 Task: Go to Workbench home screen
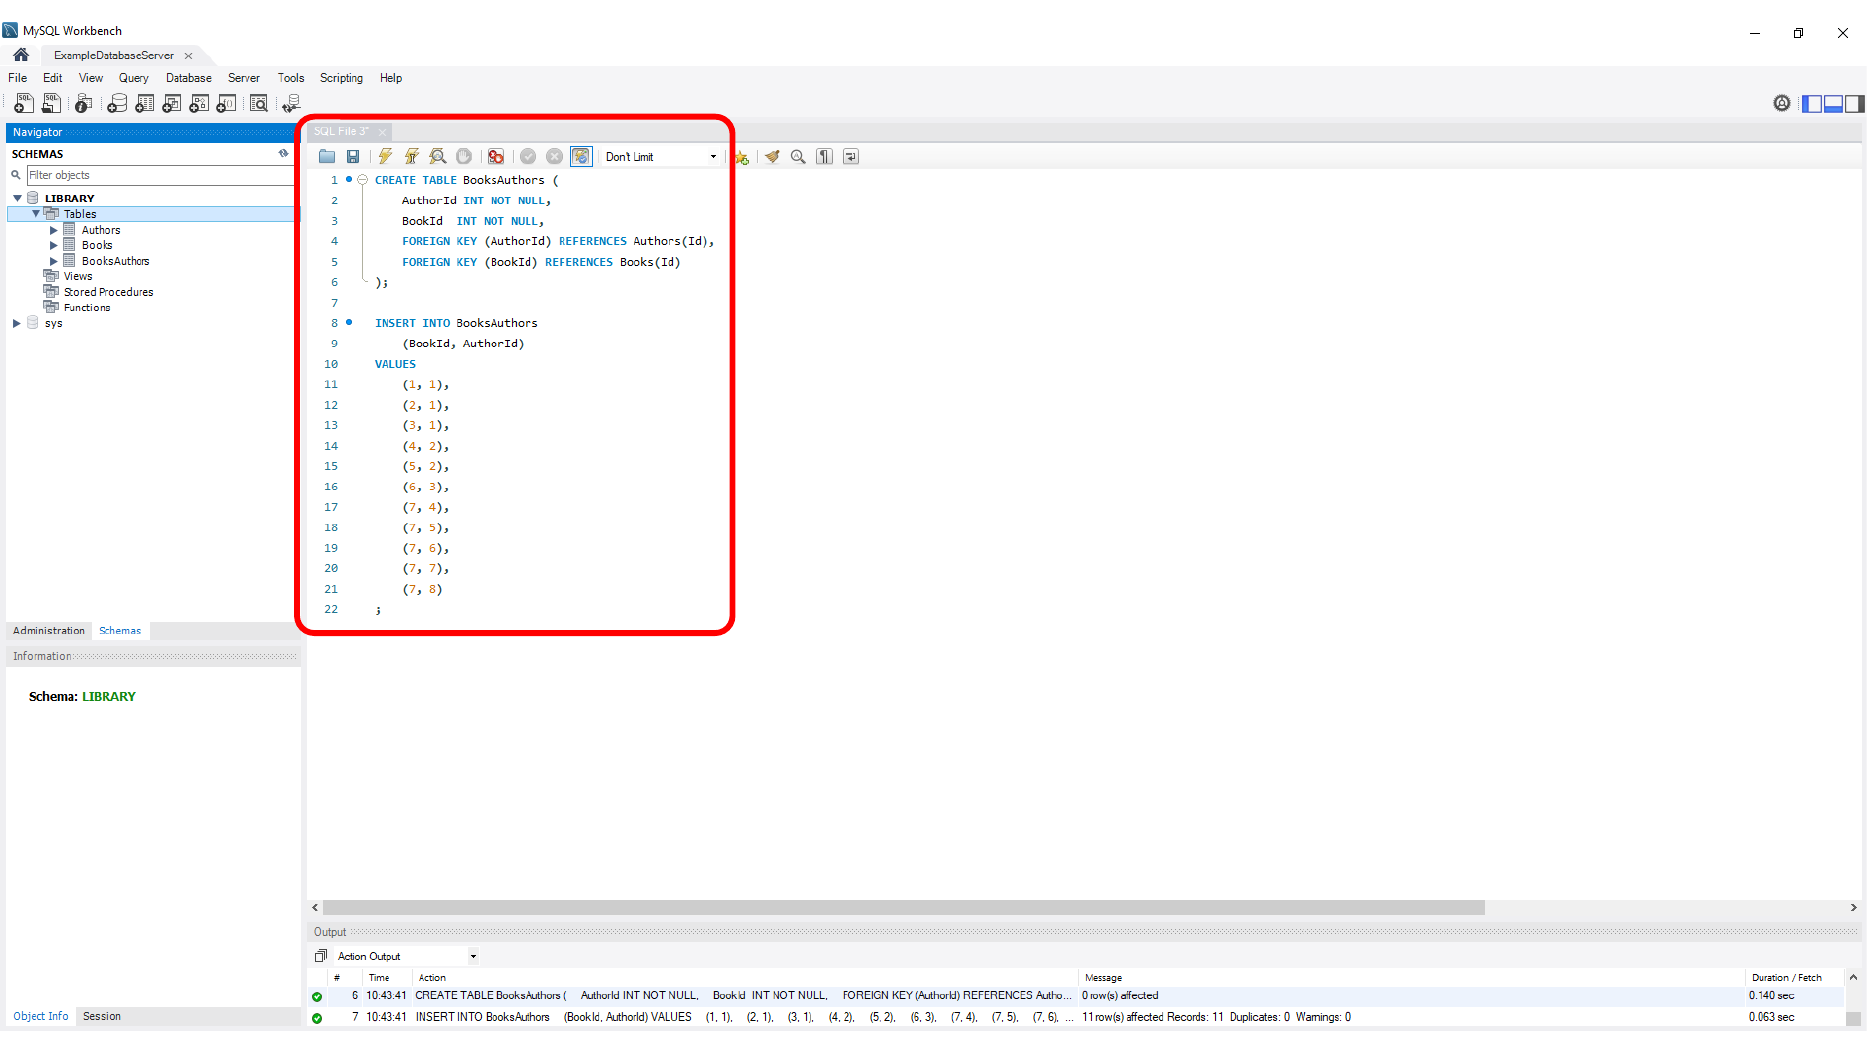21,55
